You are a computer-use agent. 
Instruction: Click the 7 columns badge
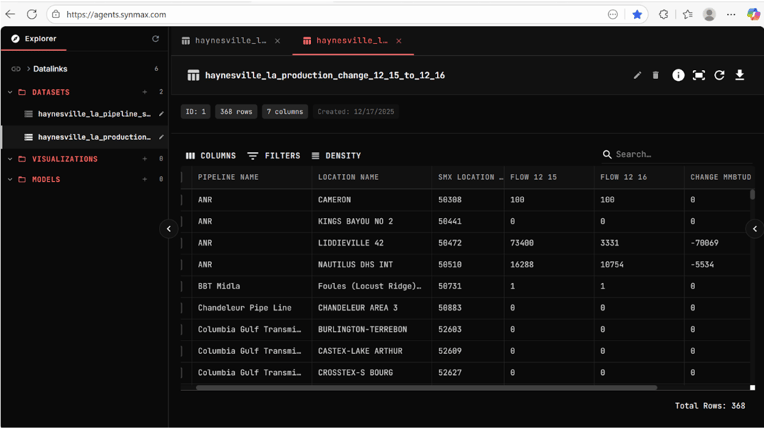coord(285,112)
